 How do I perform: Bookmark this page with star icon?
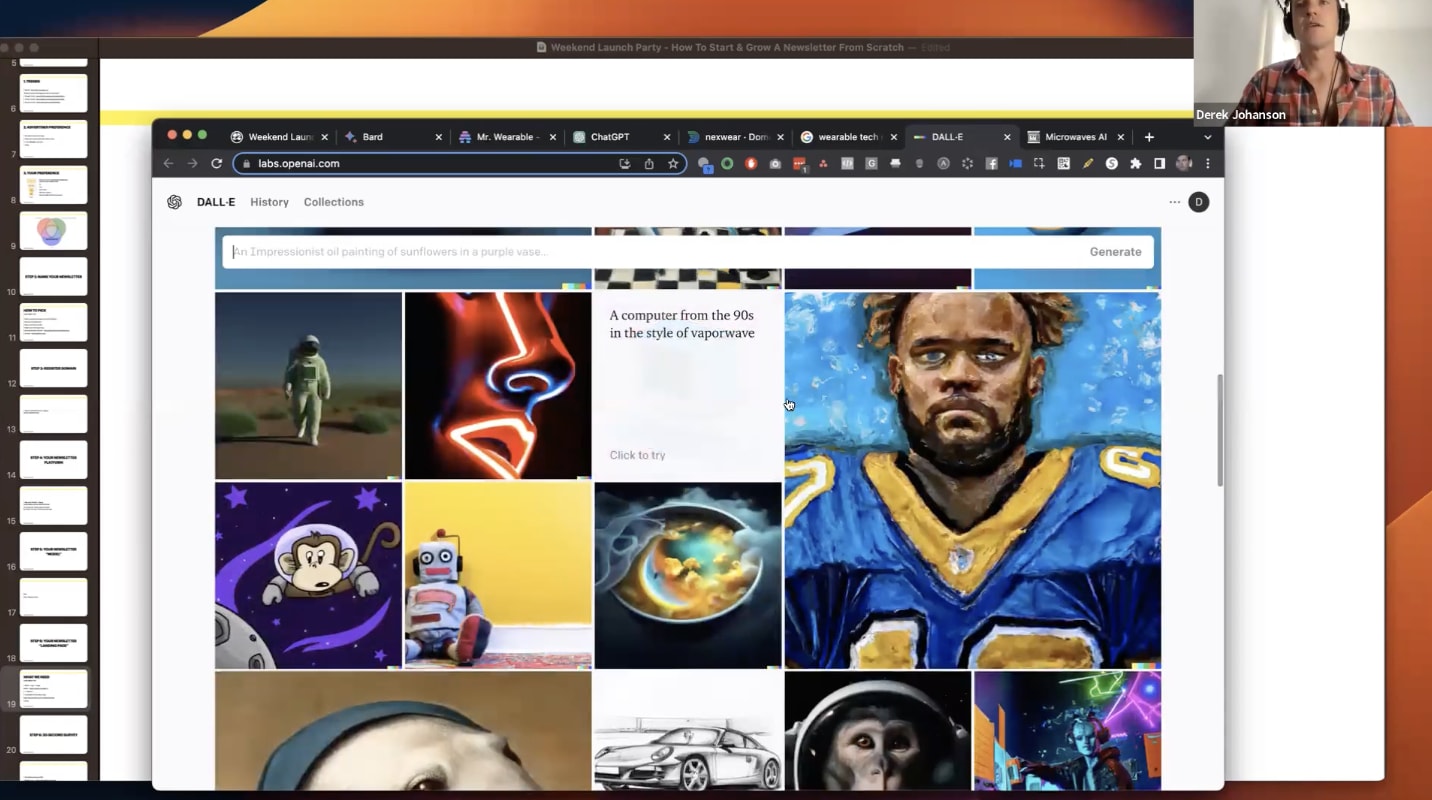coord(673,164)
